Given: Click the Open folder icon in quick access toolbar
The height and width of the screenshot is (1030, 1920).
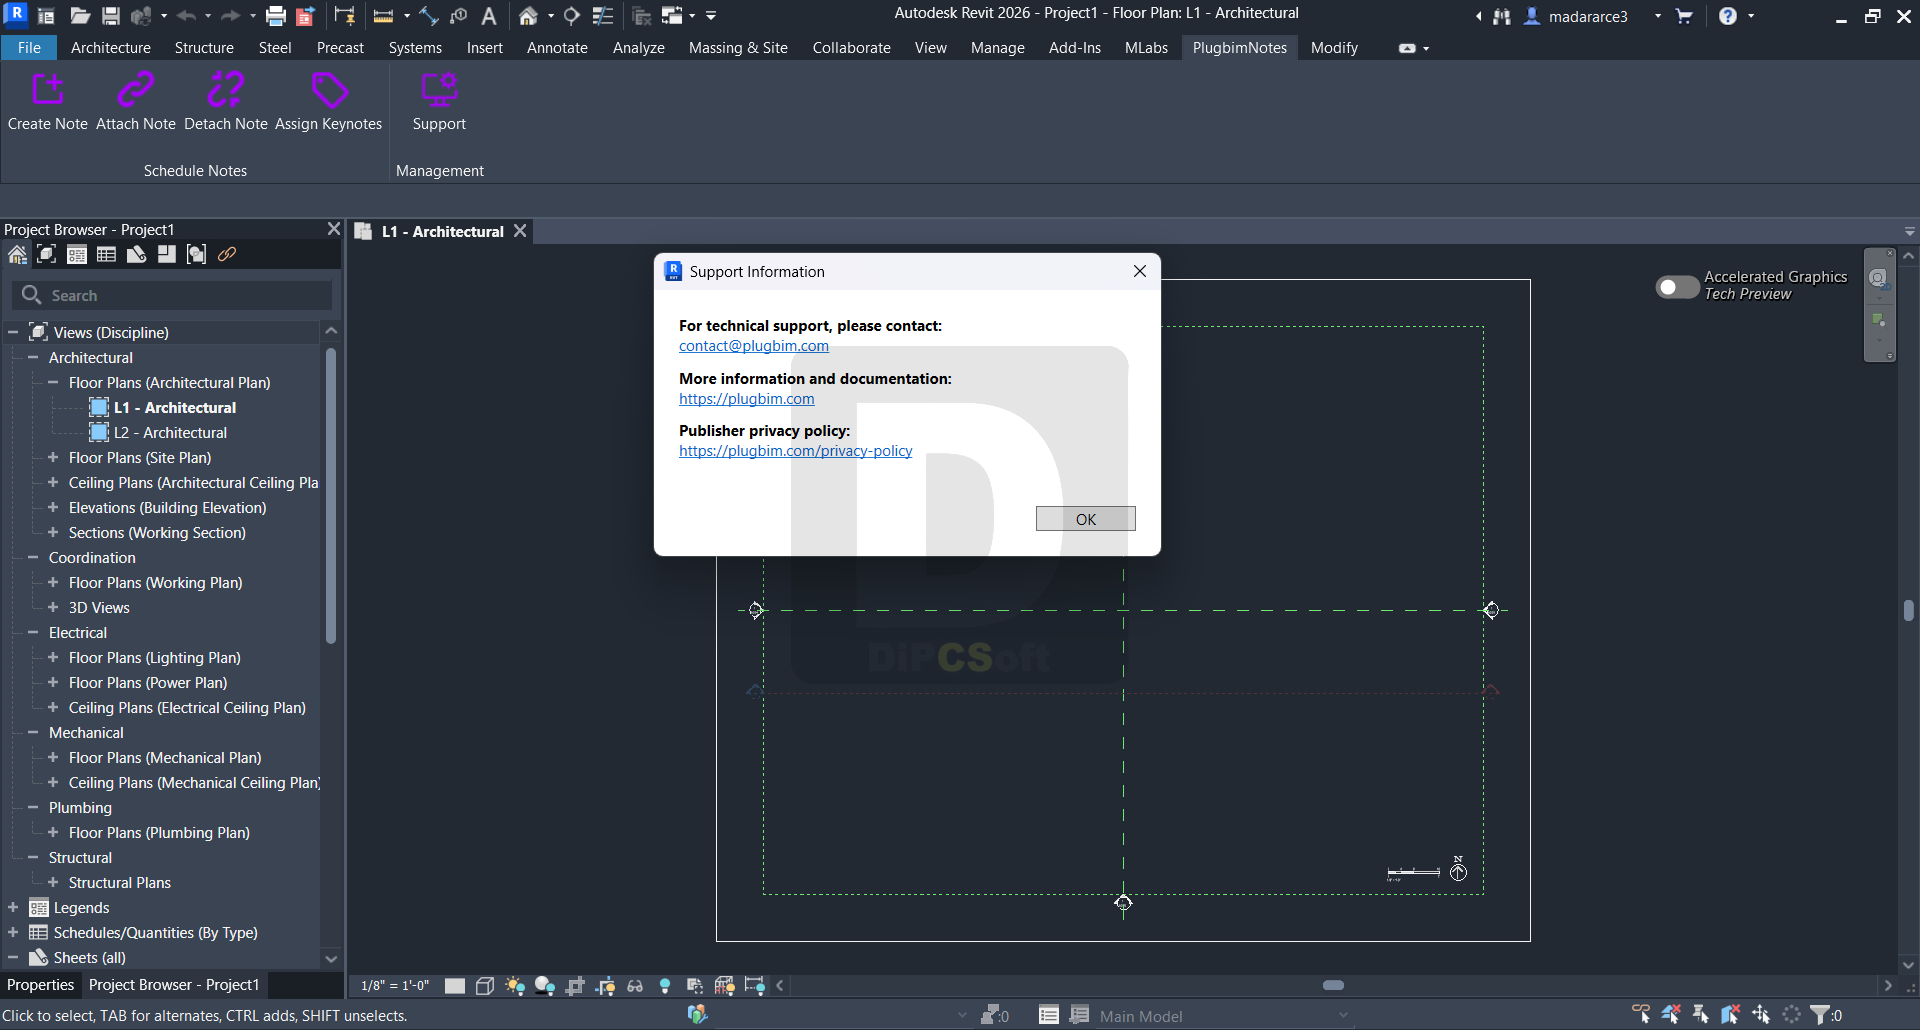Looking at the screenshot, I should tap(80, 16).
